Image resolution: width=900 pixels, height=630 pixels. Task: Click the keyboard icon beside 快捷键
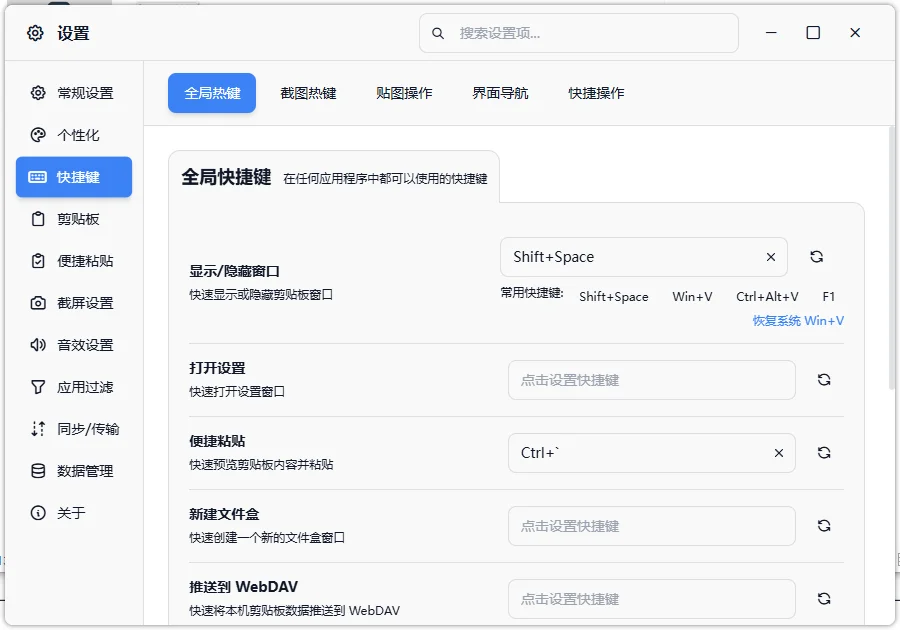point(38,177)
